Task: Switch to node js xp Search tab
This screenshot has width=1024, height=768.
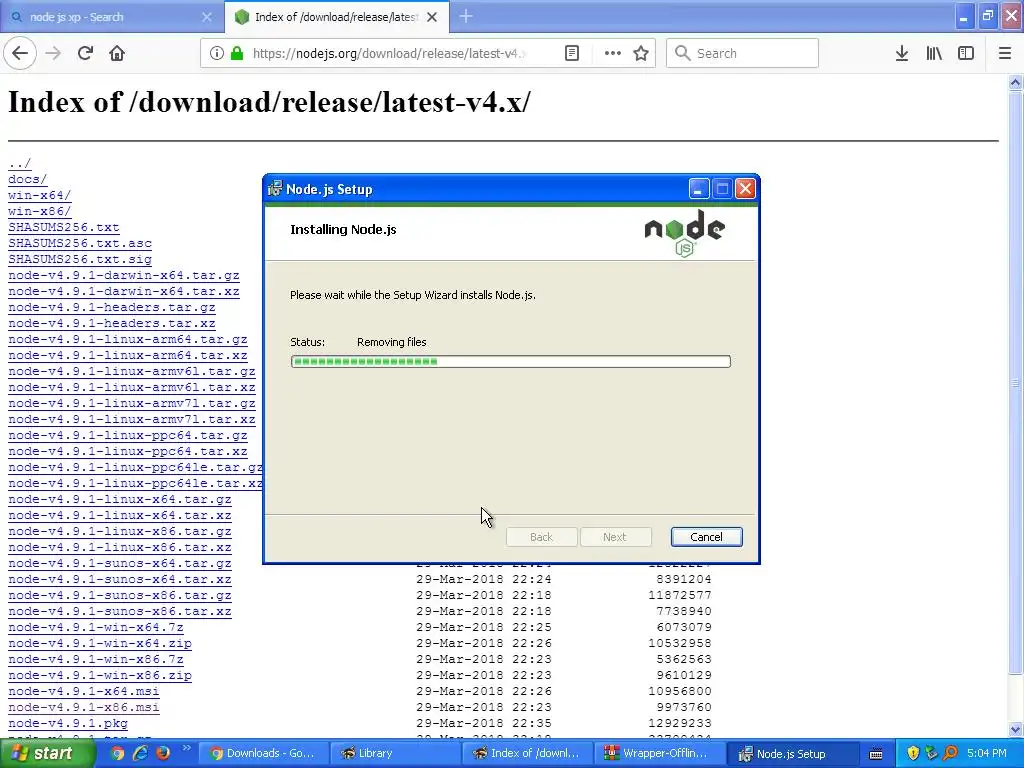Action: coord(111,17)
